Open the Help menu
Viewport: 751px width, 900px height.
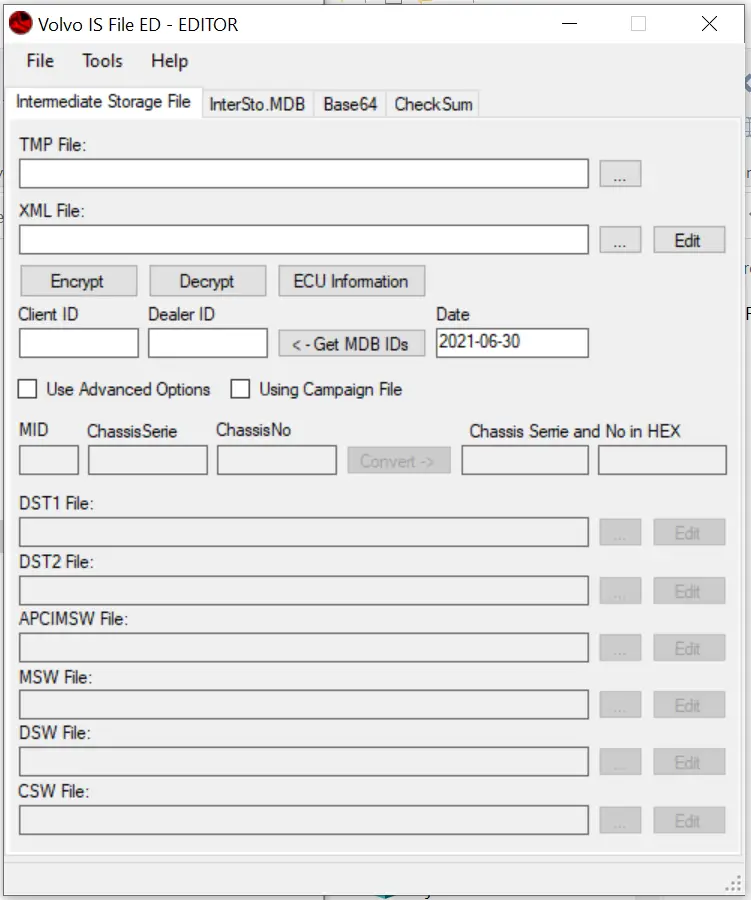pos(169,61)
